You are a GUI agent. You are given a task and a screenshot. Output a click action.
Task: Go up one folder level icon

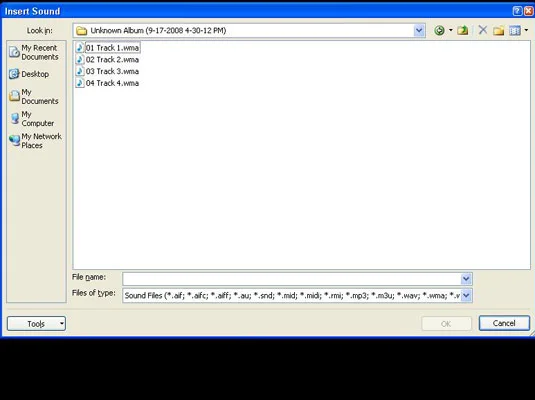[463, 31]
